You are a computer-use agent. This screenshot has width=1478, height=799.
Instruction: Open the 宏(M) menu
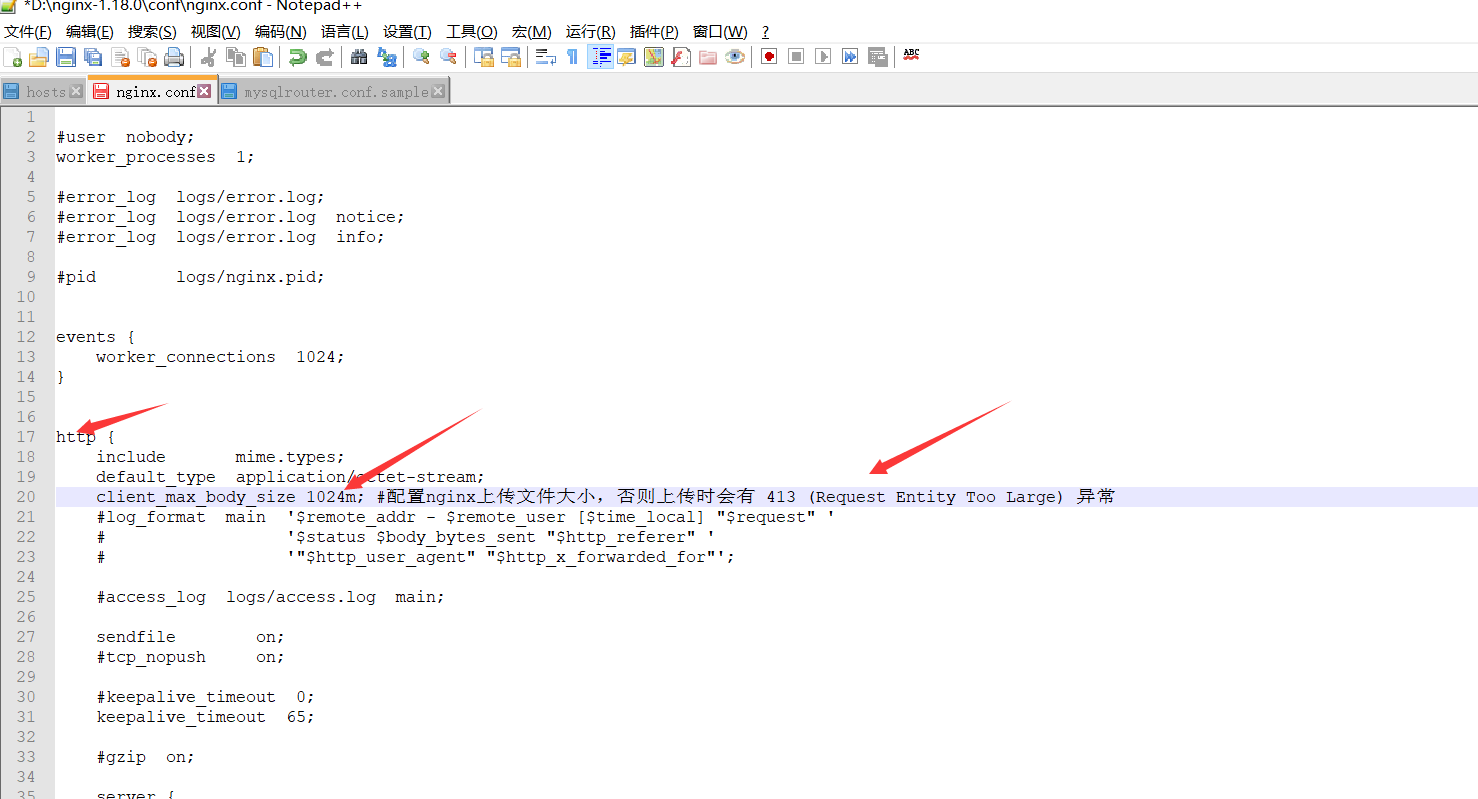[532, 32]
